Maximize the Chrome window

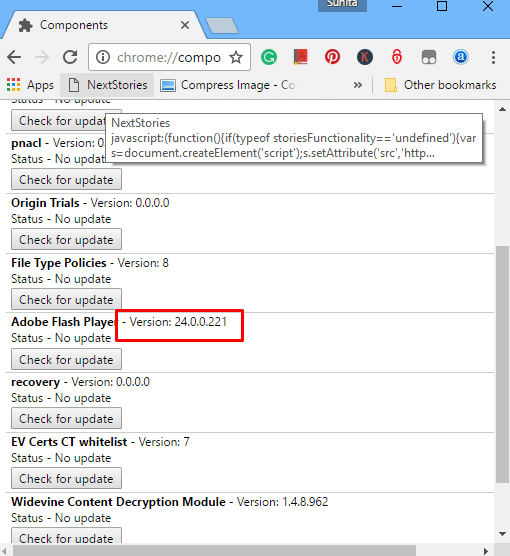442,6
